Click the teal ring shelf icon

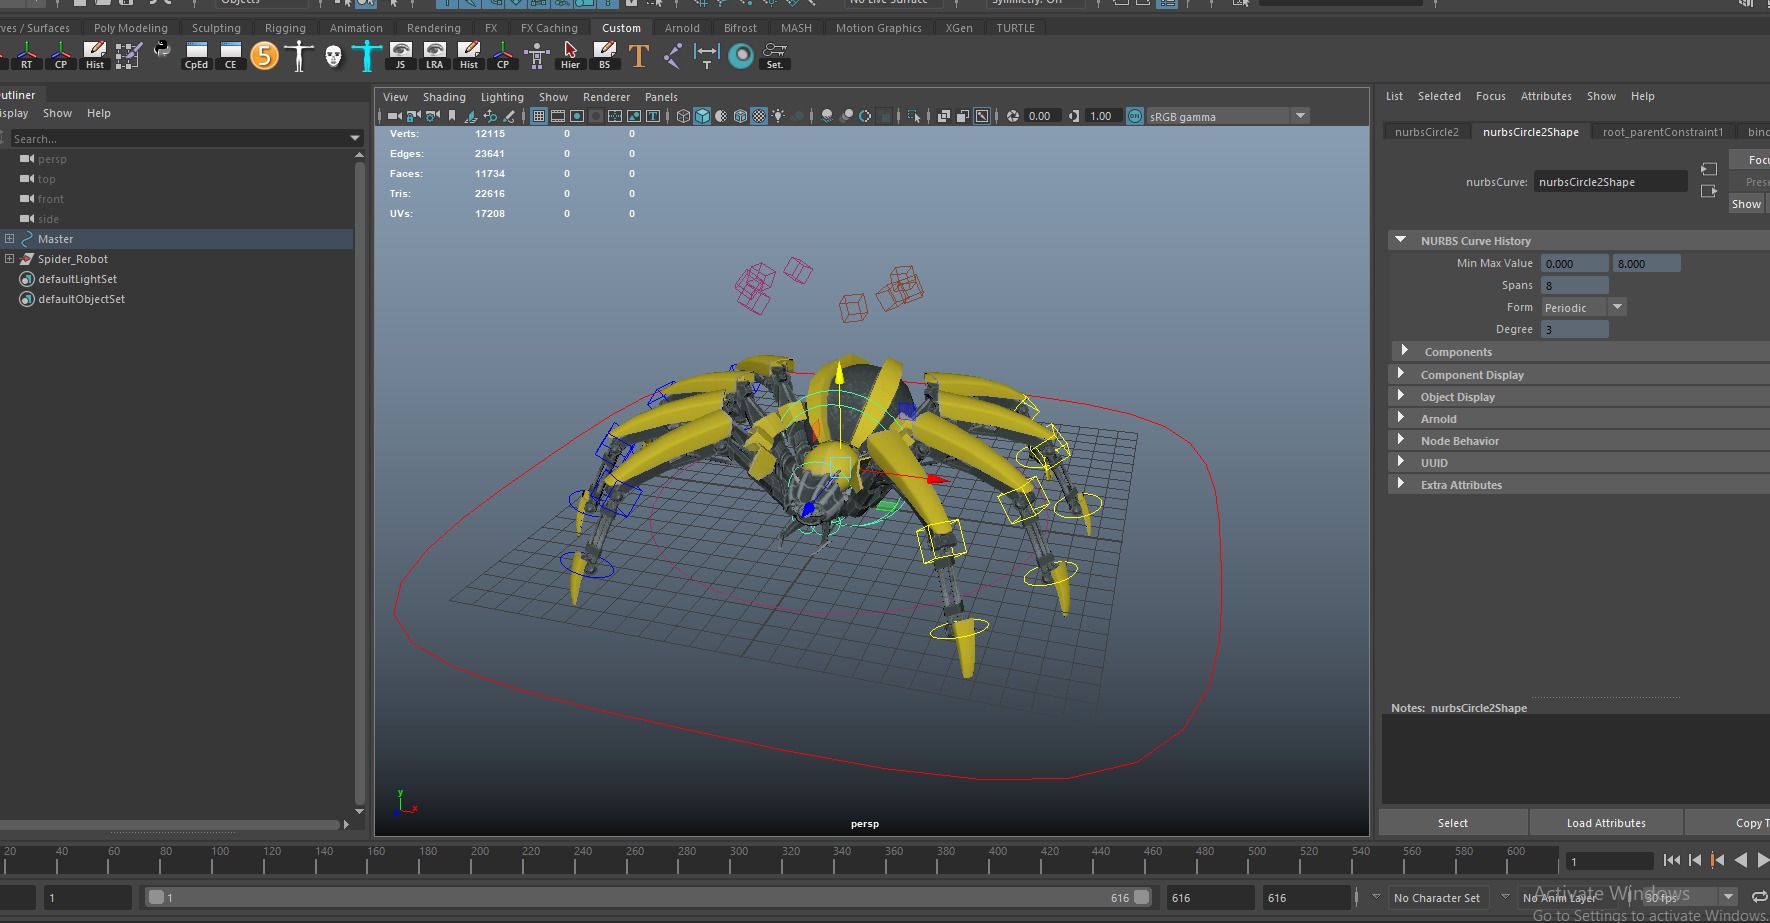click(740, 55)
